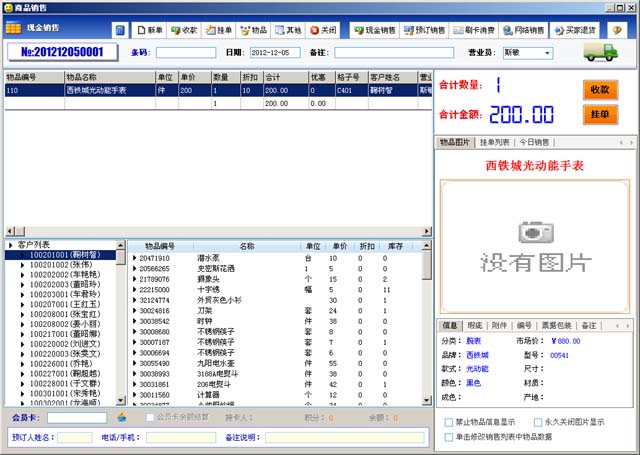
Task: Check 单击修改销售列表中物品数据 option
Action: tap(448, 437)
